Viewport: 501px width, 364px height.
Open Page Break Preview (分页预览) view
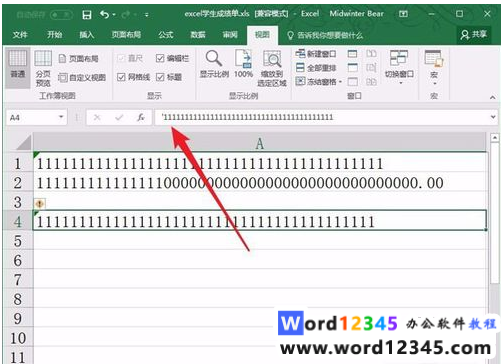(43, 68)
